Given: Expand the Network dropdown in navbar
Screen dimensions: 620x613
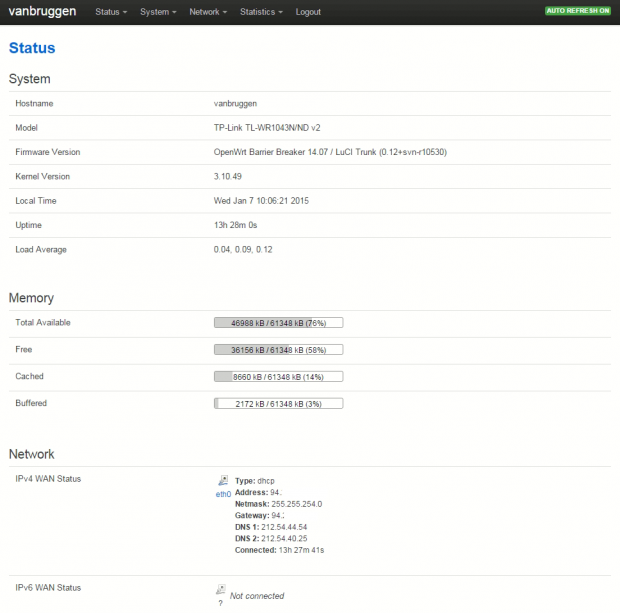Looking at the screenshot, I should (x=208, y=12).
